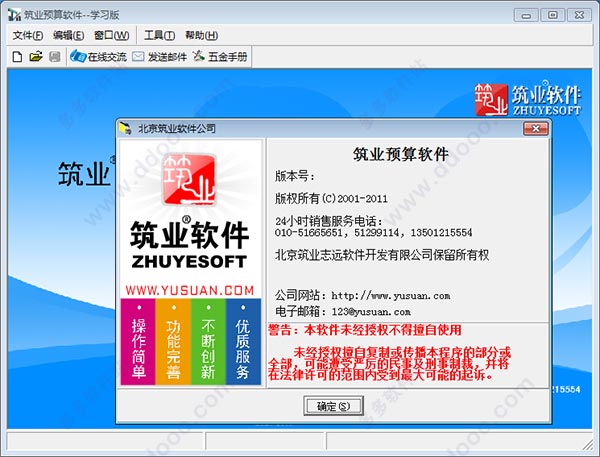The height and width of the screenshot is (457, 600).
Task: Open 在线交流 online chat
Action: [98, 57]
